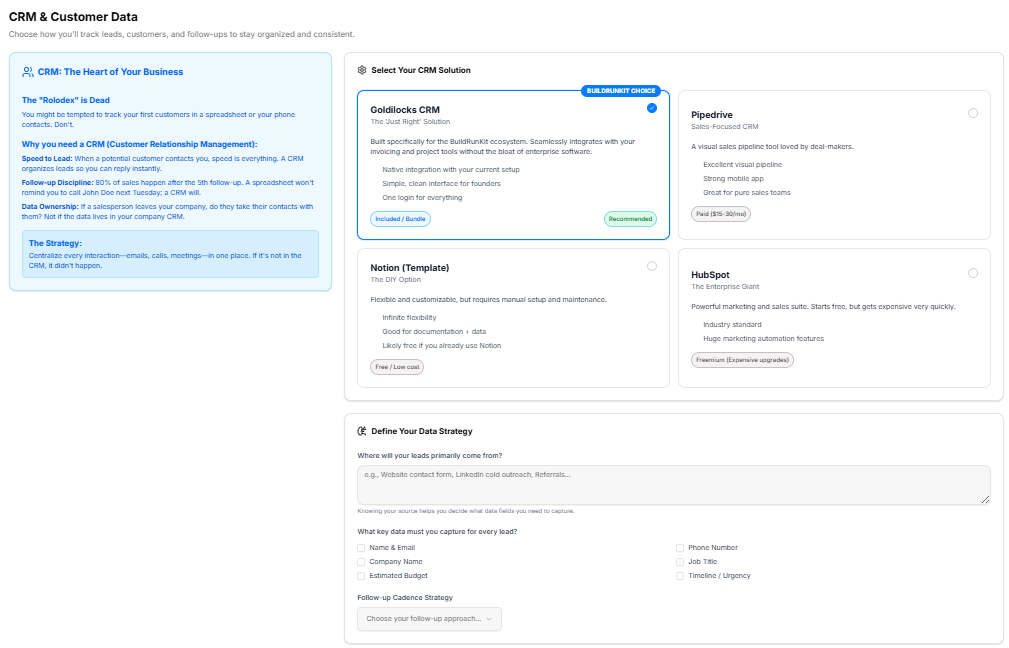
Task: Click 'Infinite flexibility' feature text
Action: click(x=409, y=318)
